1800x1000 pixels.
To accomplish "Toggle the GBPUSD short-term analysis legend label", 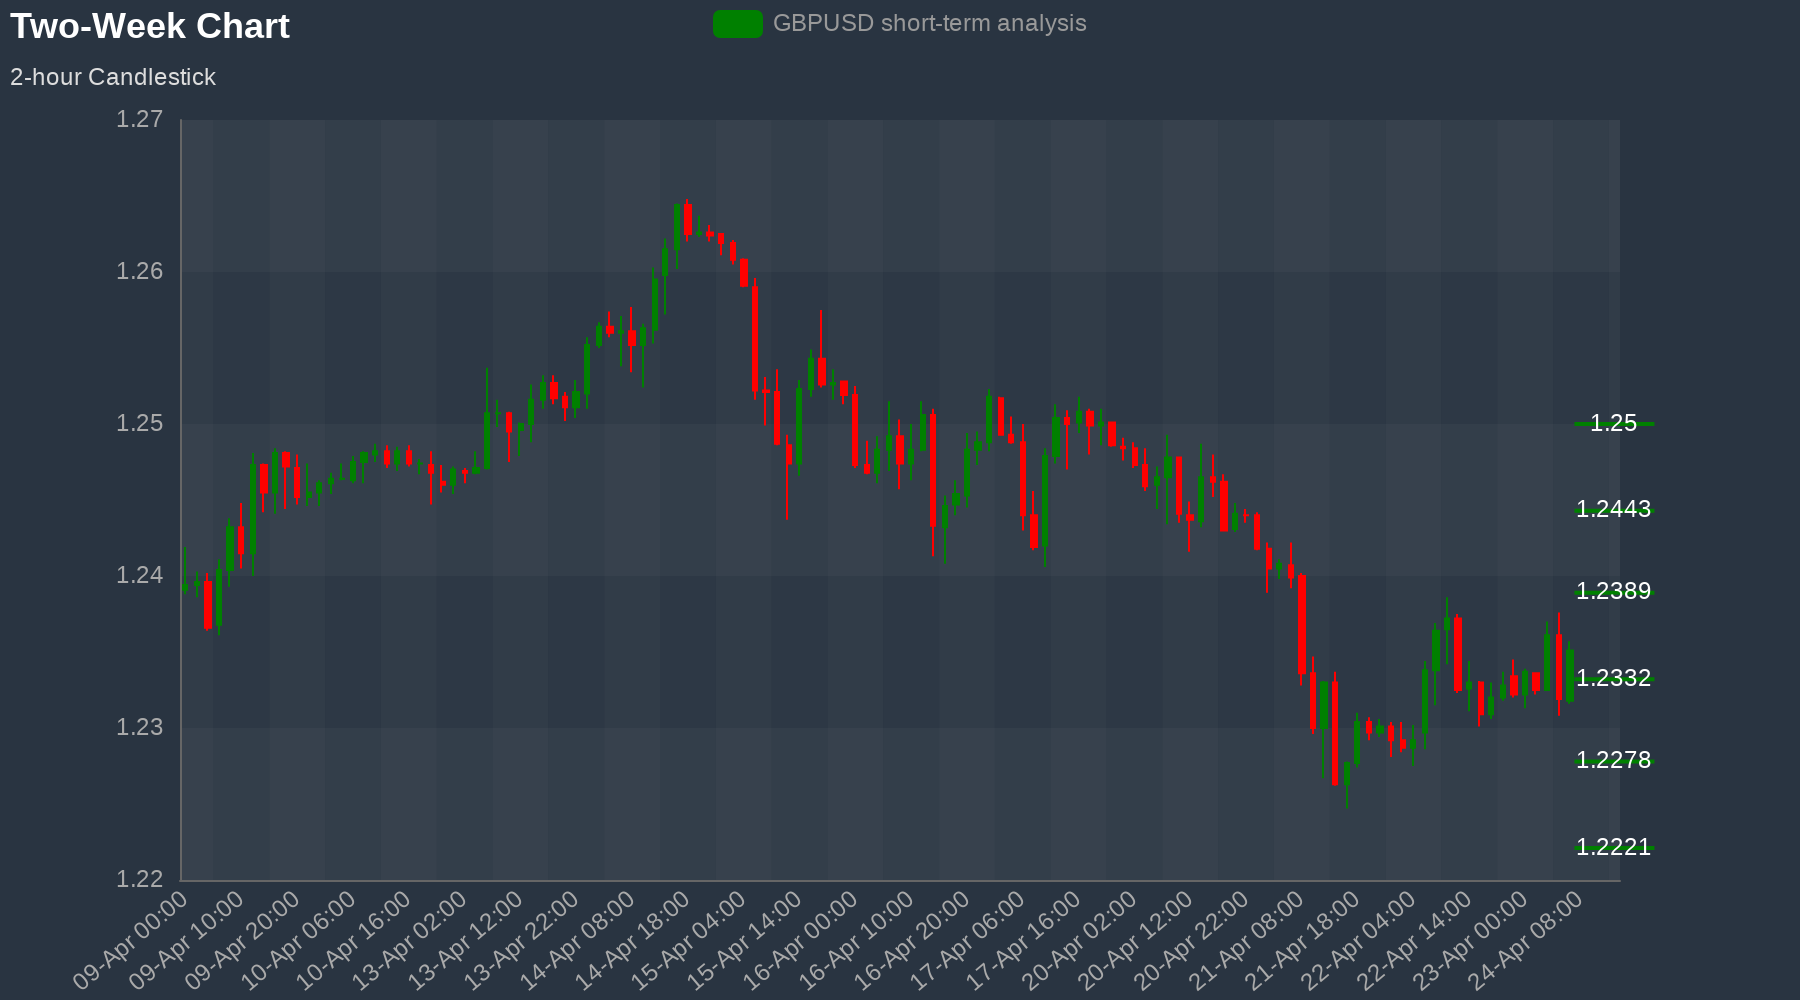I will 929,24.
